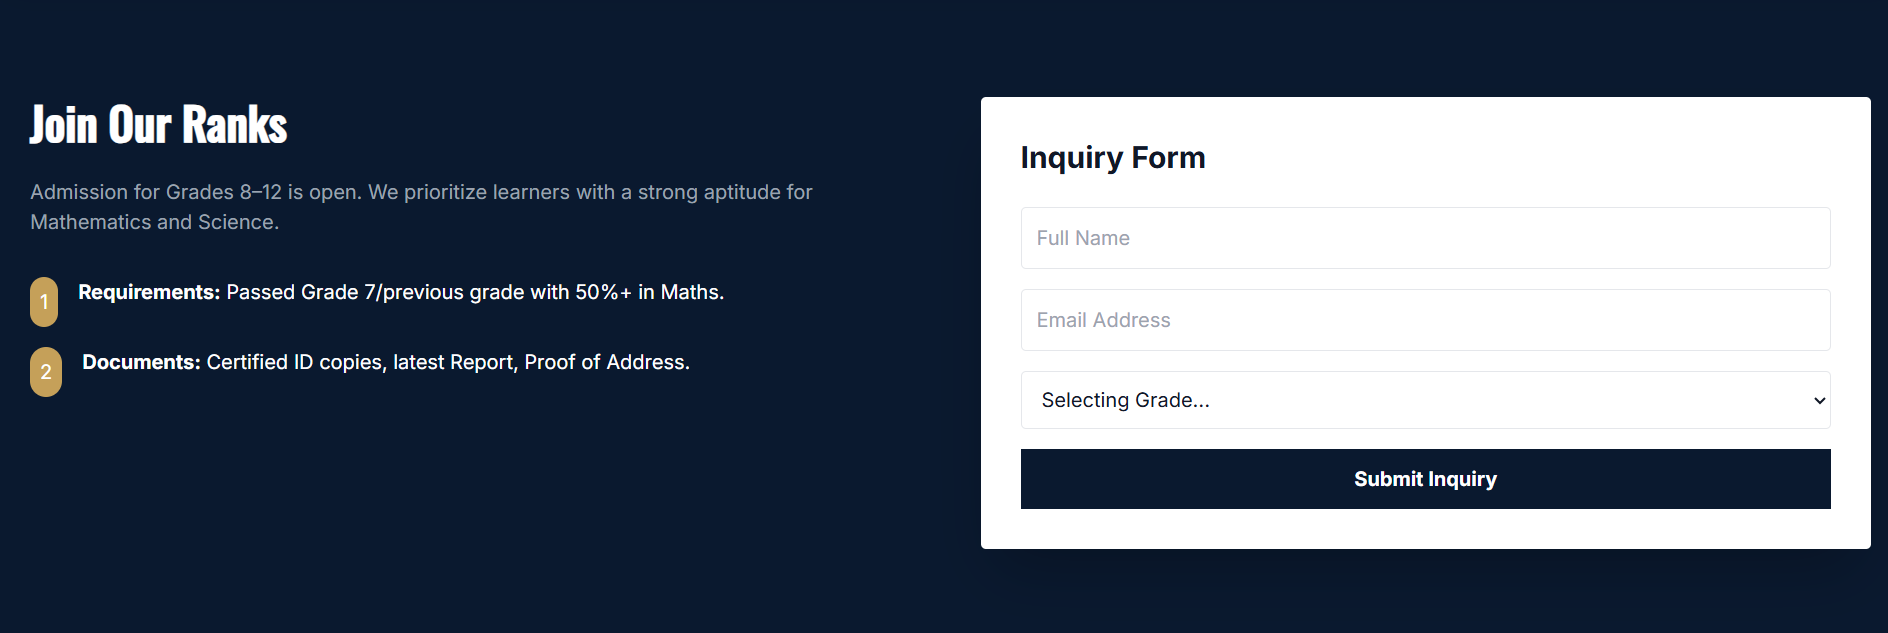1888x633 pixels.
Task: Click the Documents label text
Action: pos(141,362)
